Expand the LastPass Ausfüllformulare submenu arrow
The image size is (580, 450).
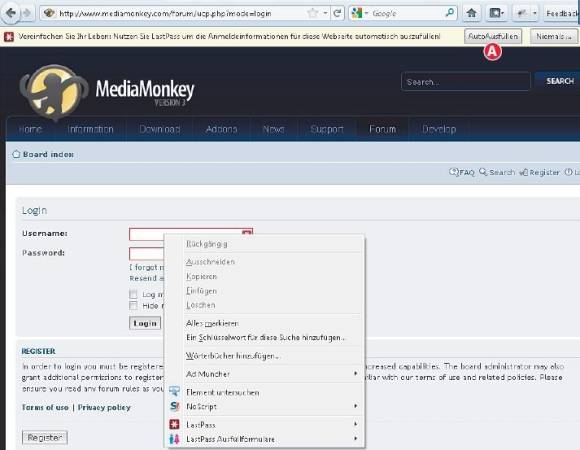coord(355,439)
